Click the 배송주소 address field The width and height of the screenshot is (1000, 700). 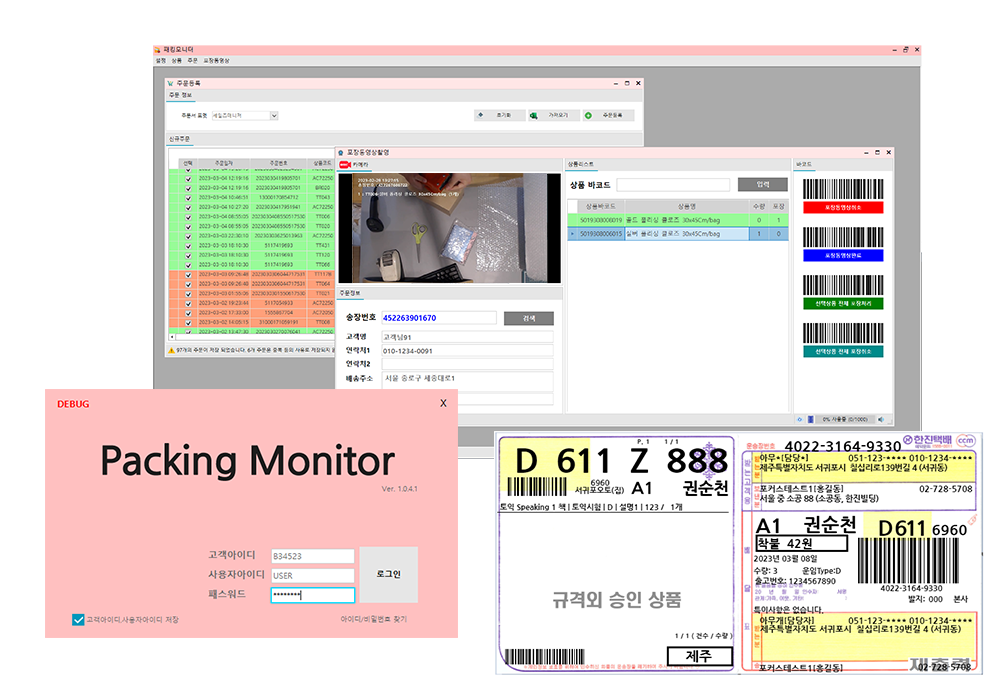[467, 381]
